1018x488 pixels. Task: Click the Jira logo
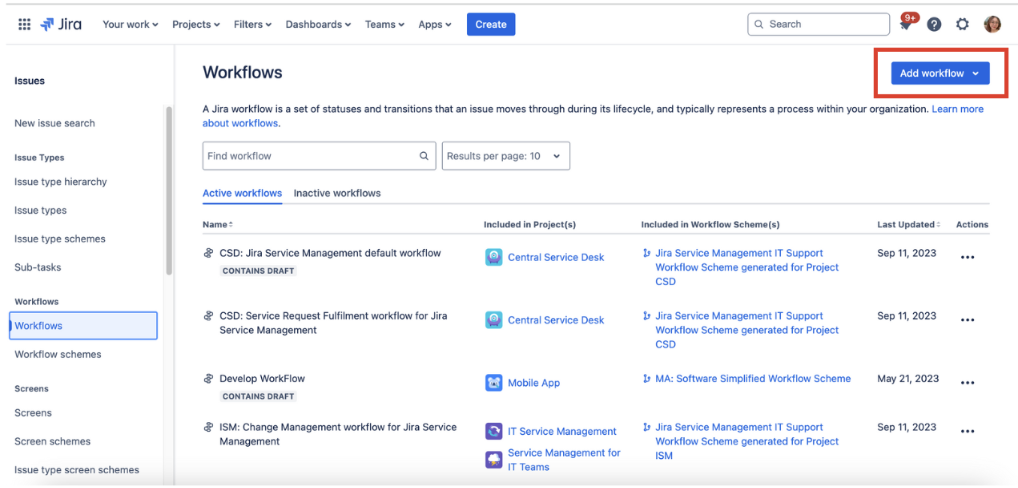[x=61, y=25]
